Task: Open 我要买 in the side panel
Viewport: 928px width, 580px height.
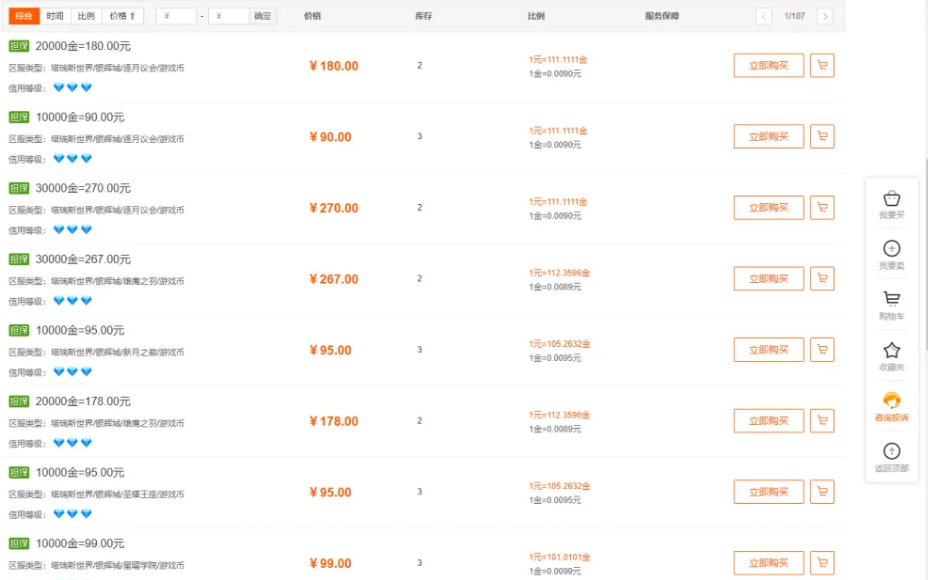Action: (x=891, y=203)
